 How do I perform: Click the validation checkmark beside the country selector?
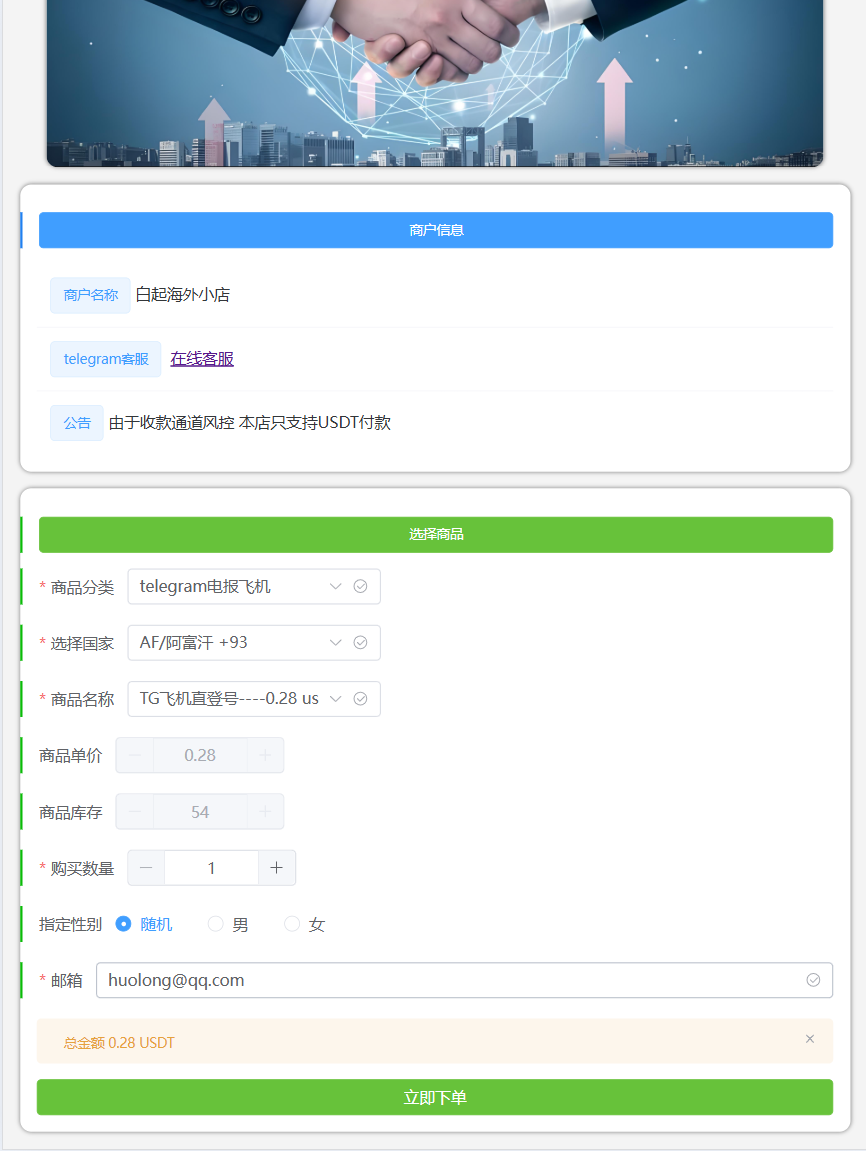(x=360, y=642)
